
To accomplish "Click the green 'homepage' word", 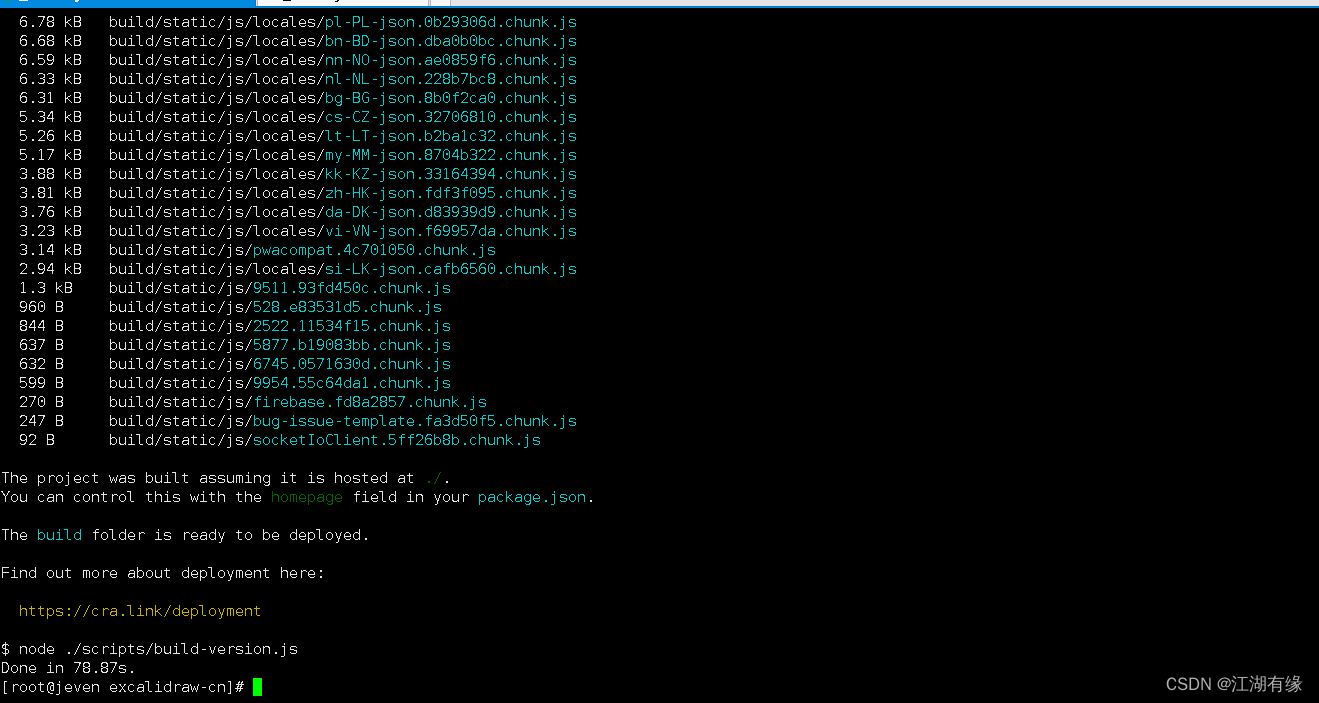I will [x=307, y=497].
